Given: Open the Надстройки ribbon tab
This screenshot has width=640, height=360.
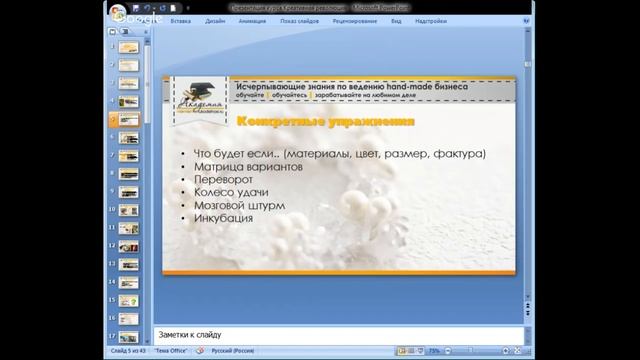Looking at the screenshot, I should point(431,21).
